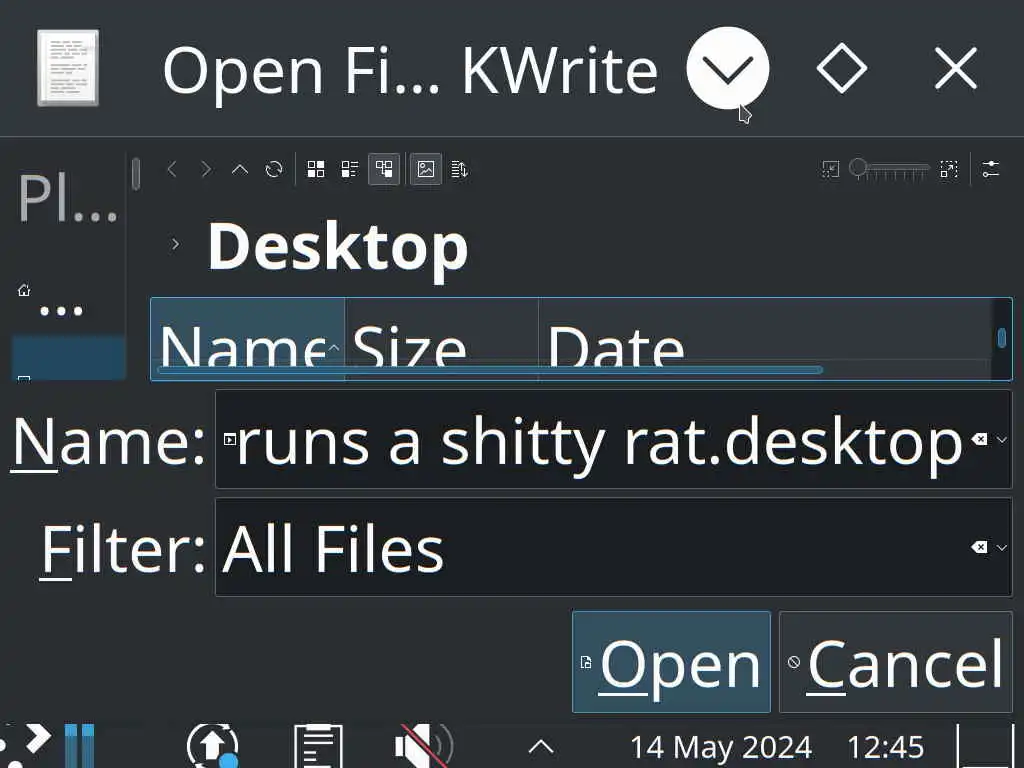Click the zoom out icon left of slider
The width and height of the screenshot is (1024, 768).
[x=831, y=170]
